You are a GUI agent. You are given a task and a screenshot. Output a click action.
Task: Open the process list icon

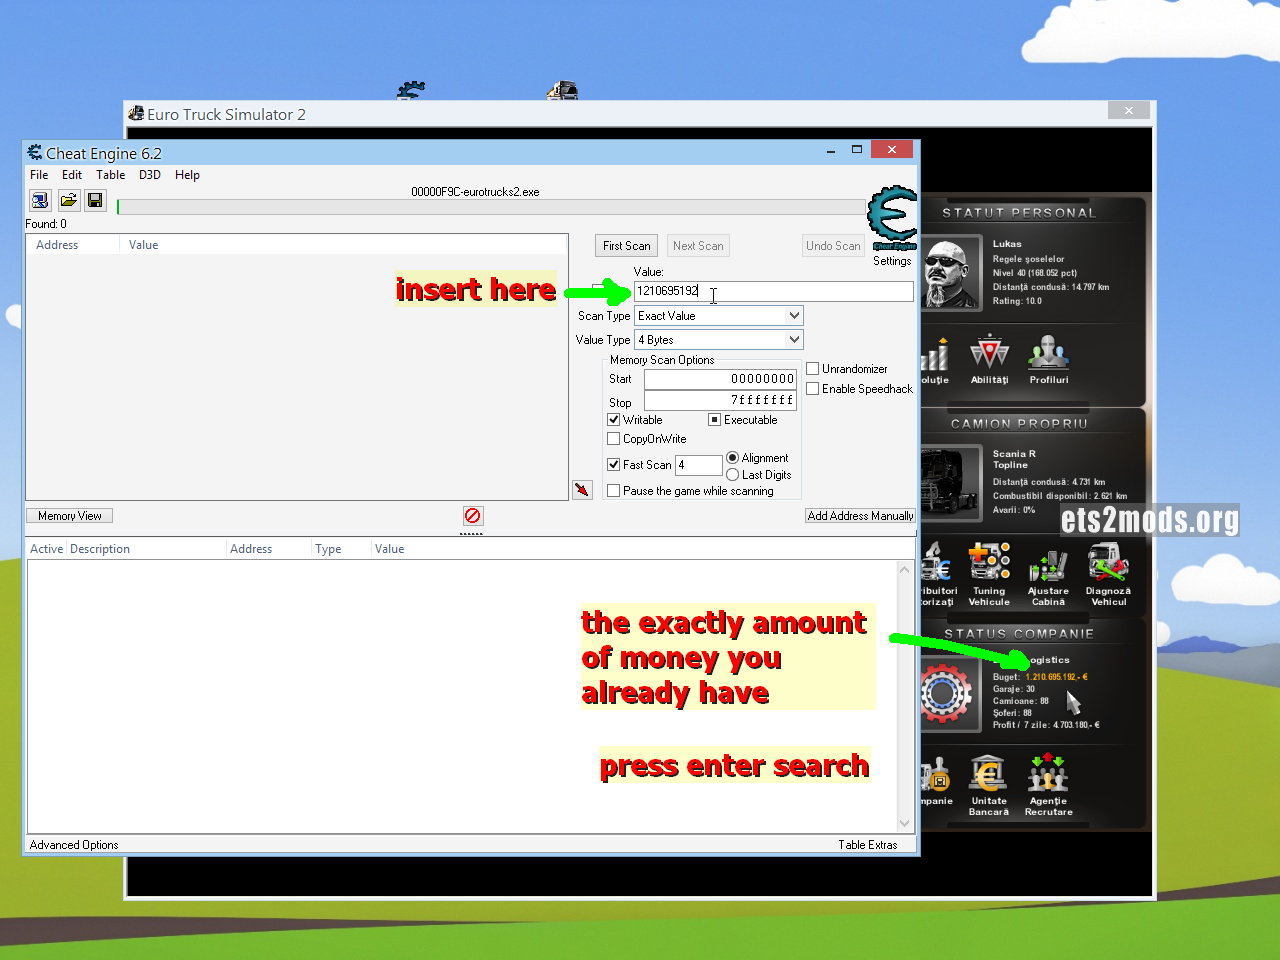click(40, 201)
